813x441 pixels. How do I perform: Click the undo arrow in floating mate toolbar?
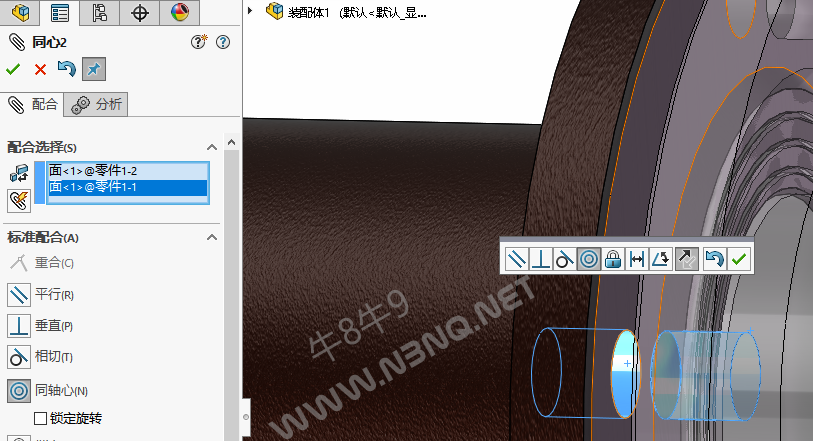tap(714, 259)
